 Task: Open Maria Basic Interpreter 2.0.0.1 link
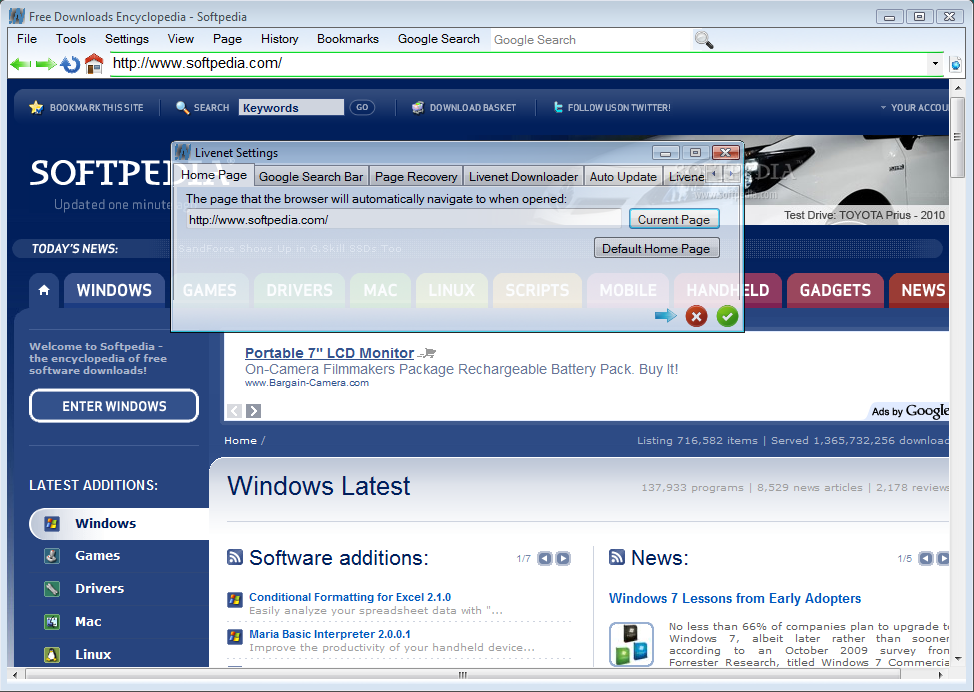330,634
